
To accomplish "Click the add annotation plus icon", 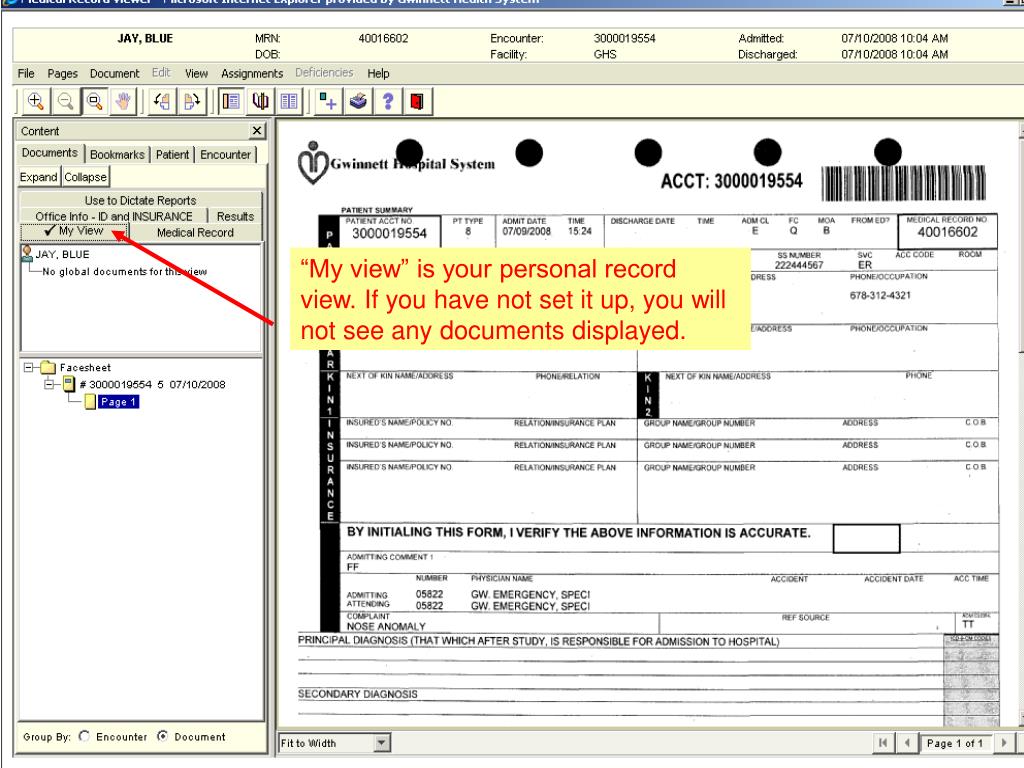I will (328, 101).
